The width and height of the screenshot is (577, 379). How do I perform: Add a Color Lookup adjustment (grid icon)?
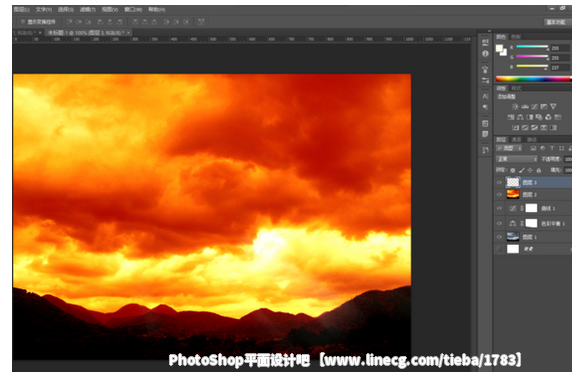coord(558,117)
